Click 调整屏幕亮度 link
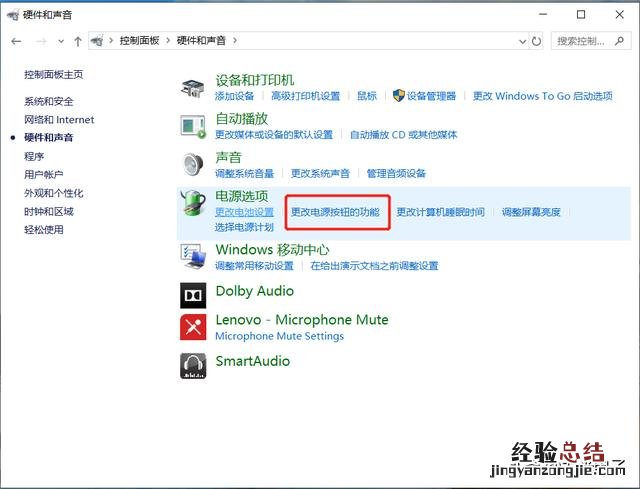 531,212
